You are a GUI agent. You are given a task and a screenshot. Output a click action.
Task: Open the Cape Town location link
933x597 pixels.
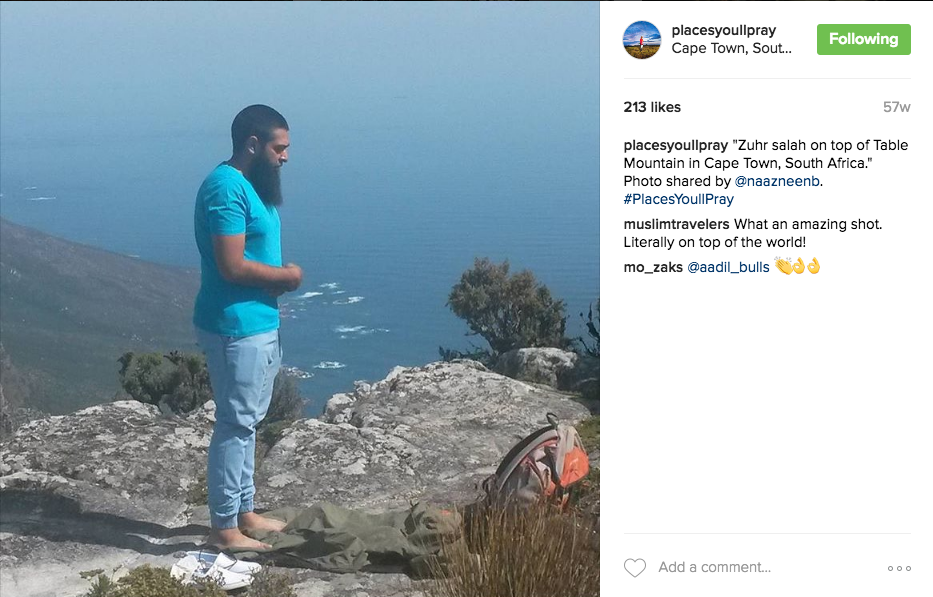[x=731, y=48]
